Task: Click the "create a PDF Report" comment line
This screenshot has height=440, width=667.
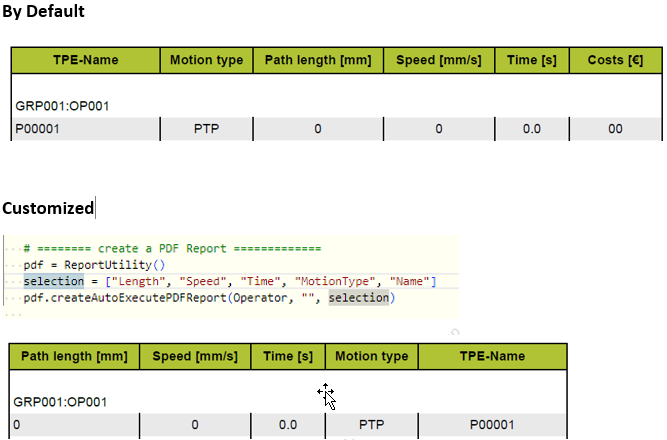Action: point(170,249)
